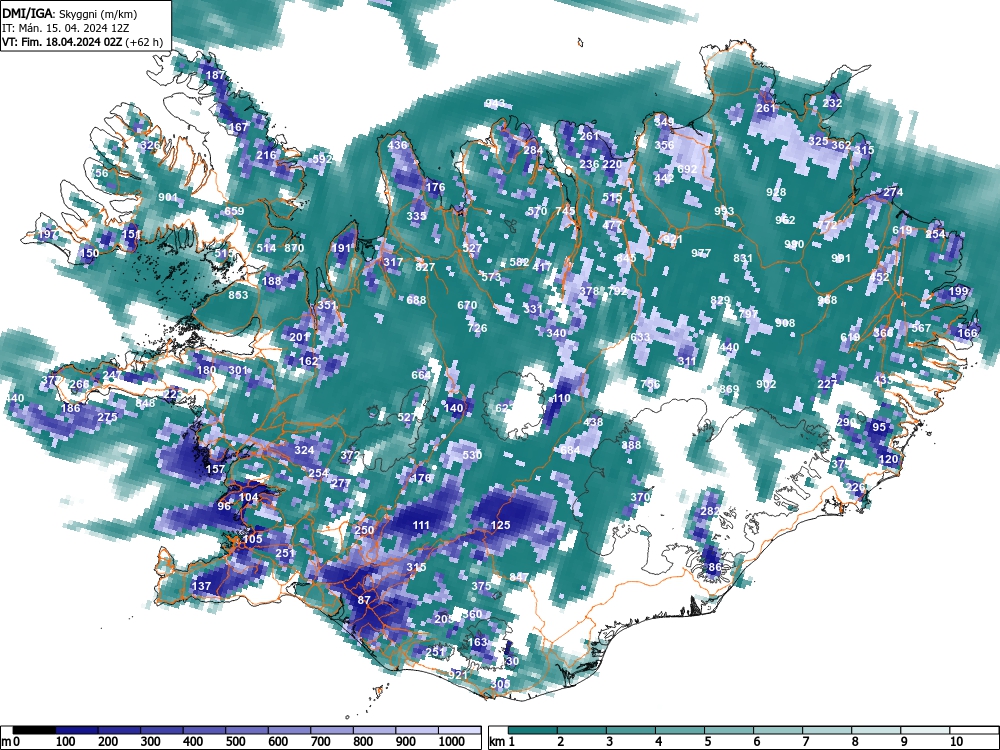The width and height of the screenshot is (1000, 750).
Task: Select the map value 157 in the southwest
Action: 215,469
